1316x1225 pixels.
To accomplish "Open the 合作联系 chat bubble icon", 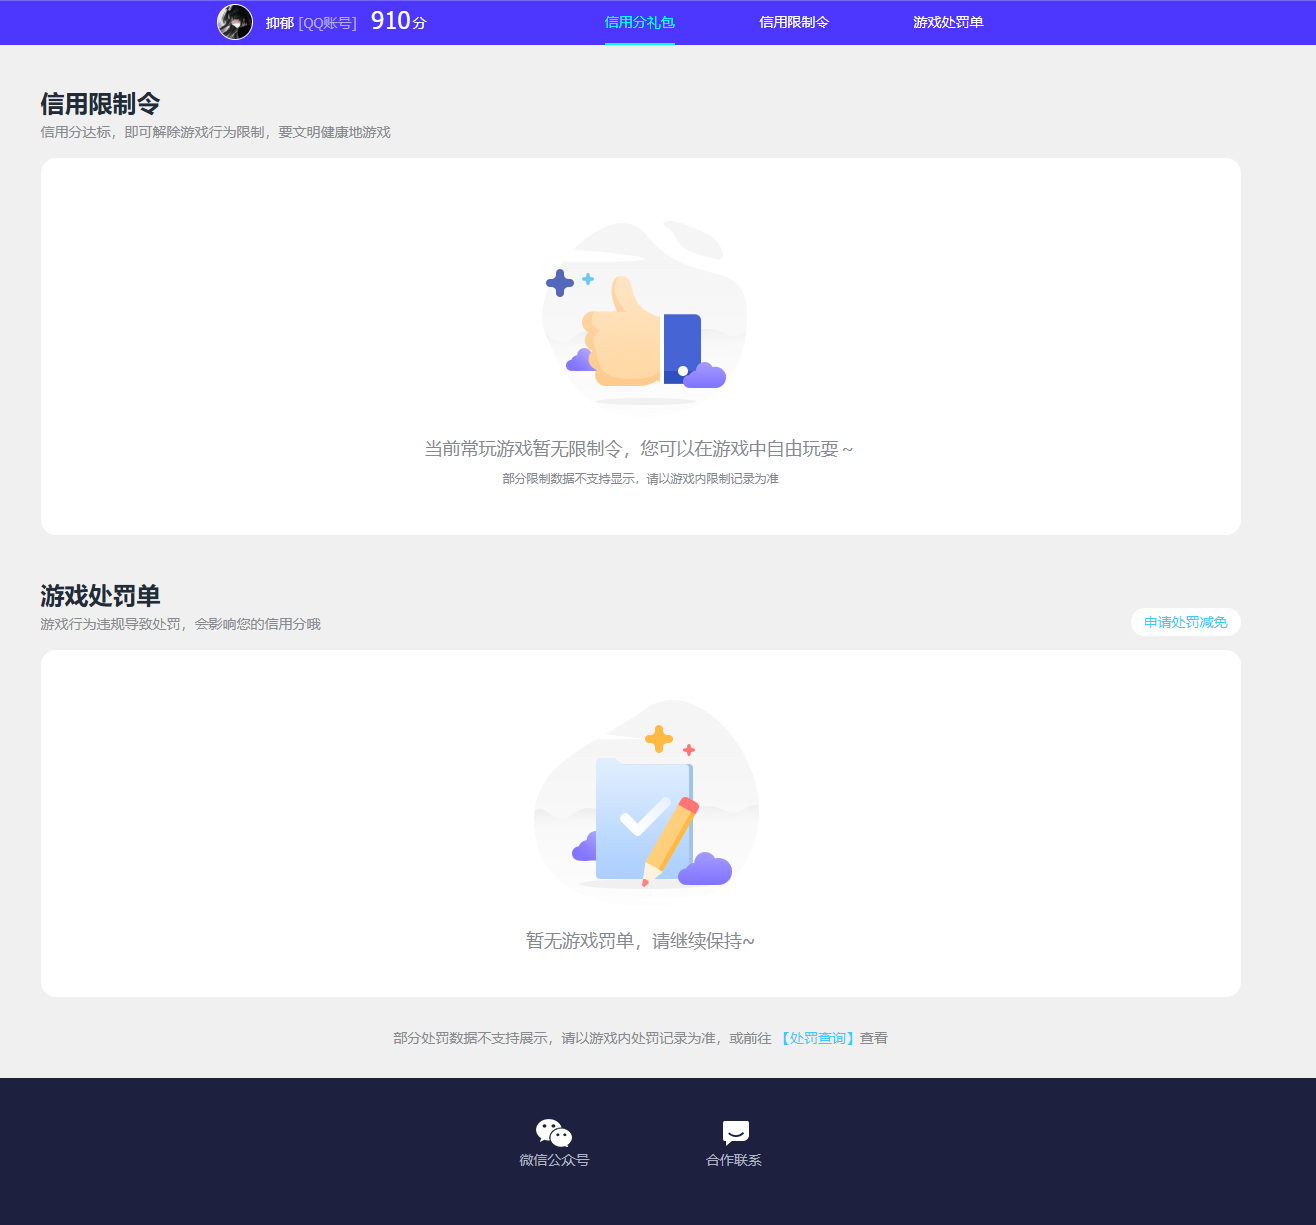I will click(x=735, y=1132).
